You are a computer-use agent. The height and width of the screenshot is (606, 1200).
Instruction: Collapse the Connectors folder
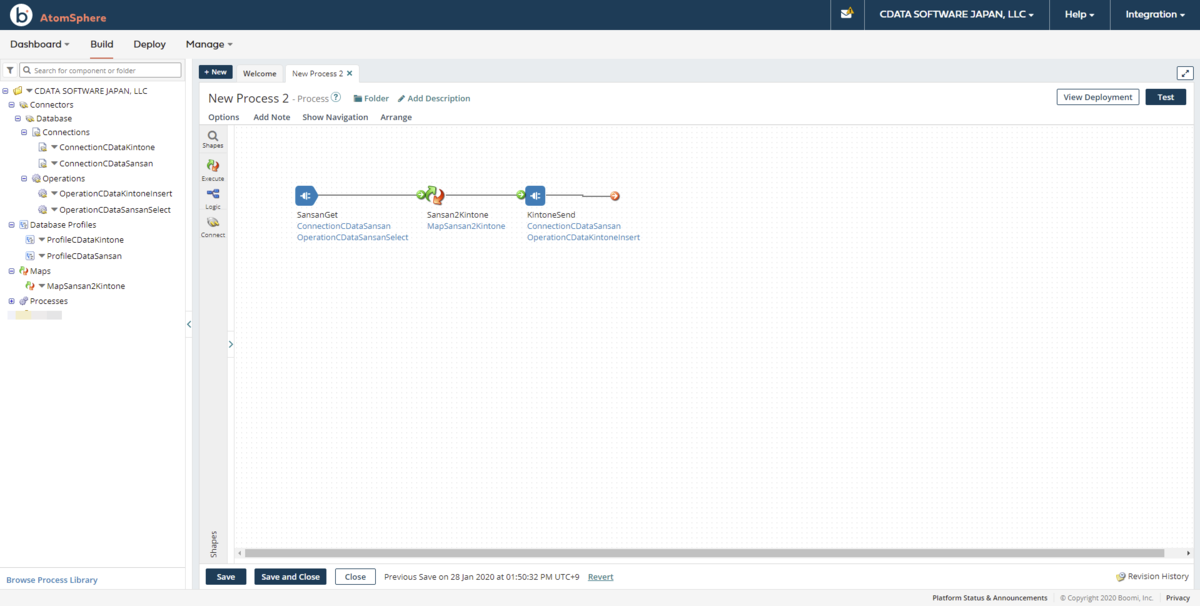11,104
